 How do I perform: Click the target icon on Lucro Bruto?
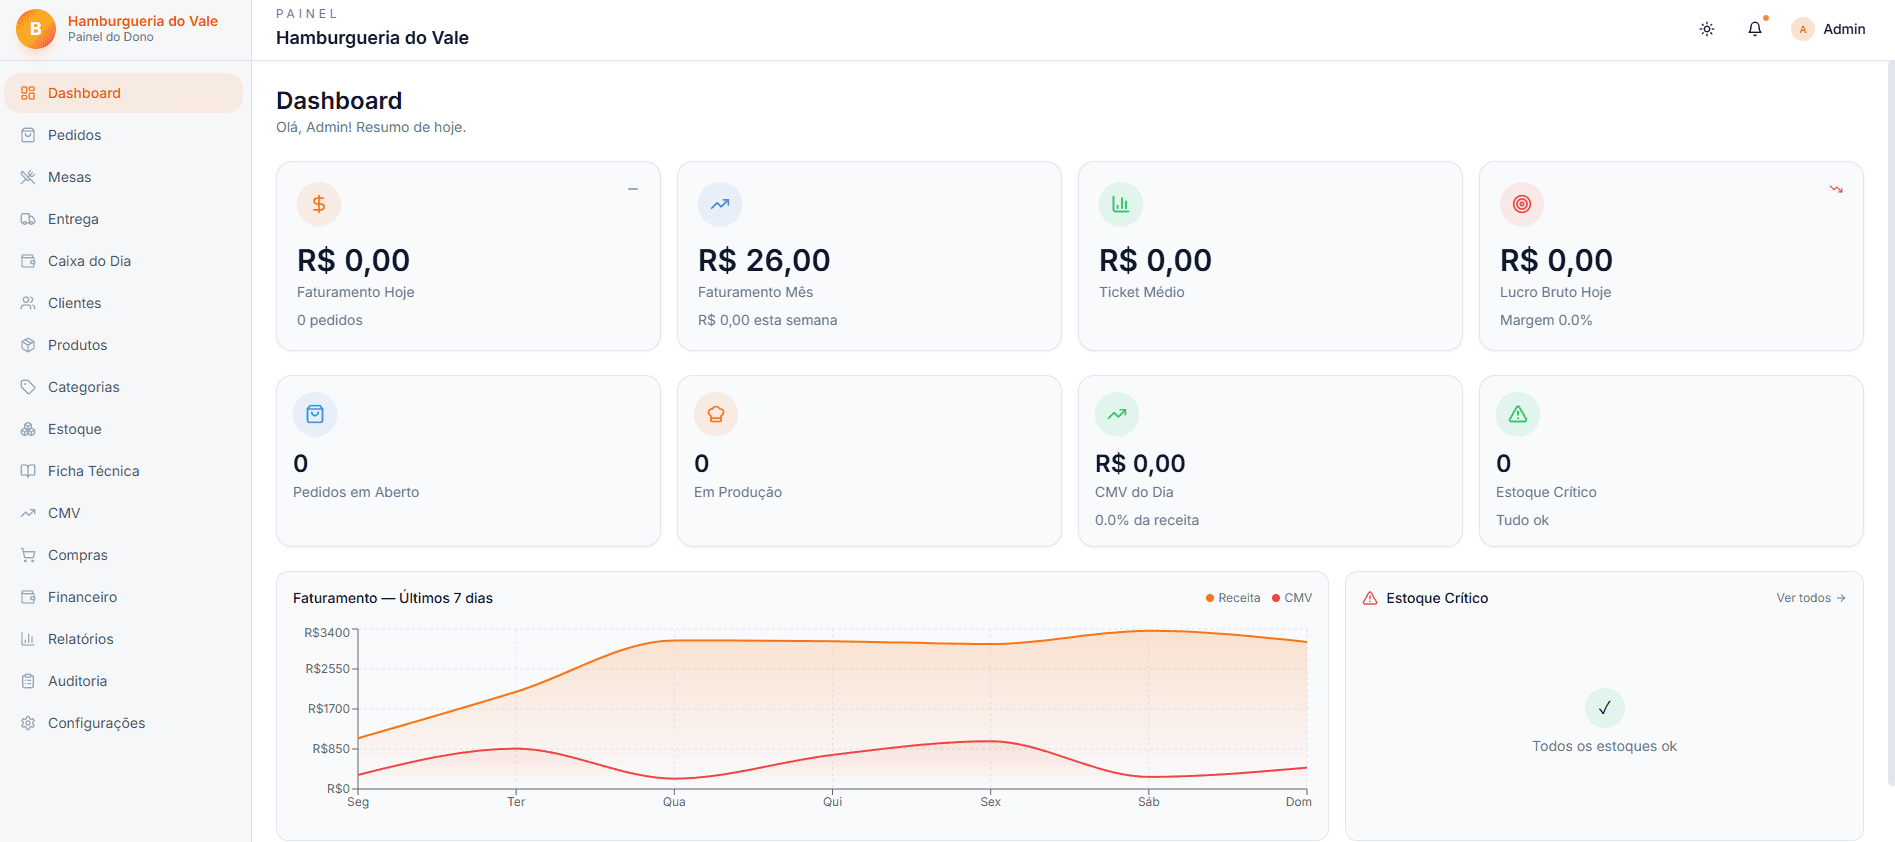tap(1522, 204)
